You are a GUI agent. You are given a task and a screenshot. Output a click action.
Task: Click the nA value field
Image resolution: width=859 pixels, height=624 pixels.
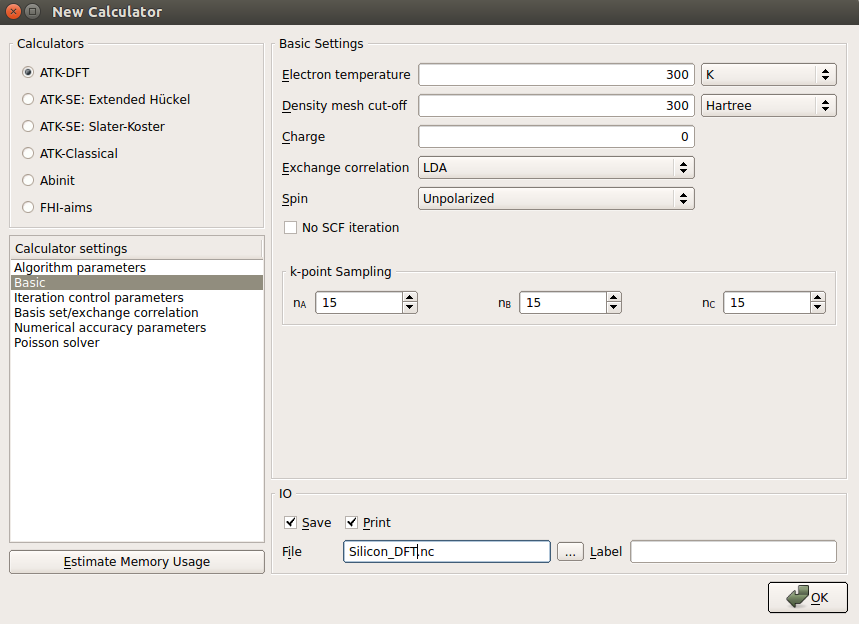359,302
